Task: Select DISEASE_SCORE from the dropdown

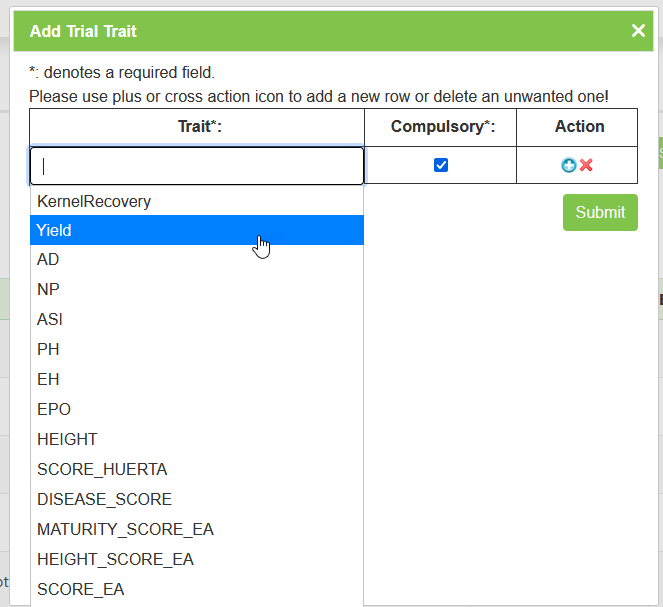Action: pos(104,499)
